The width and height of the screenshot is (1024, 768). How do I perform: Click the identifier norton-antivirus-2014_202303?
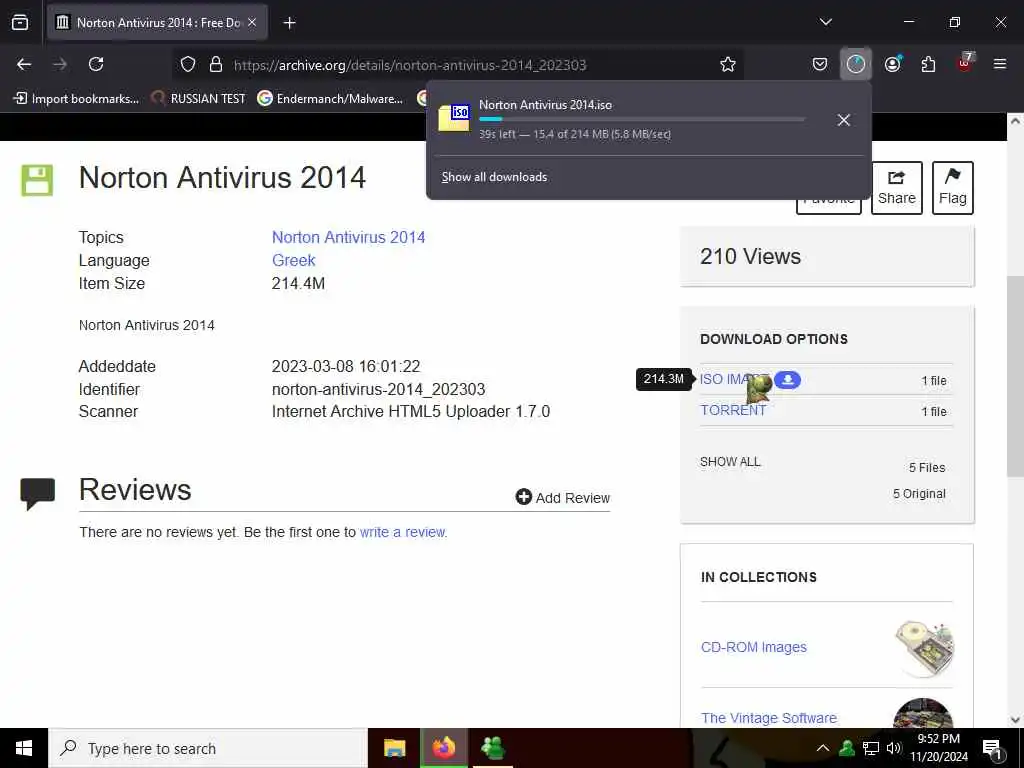378,389
